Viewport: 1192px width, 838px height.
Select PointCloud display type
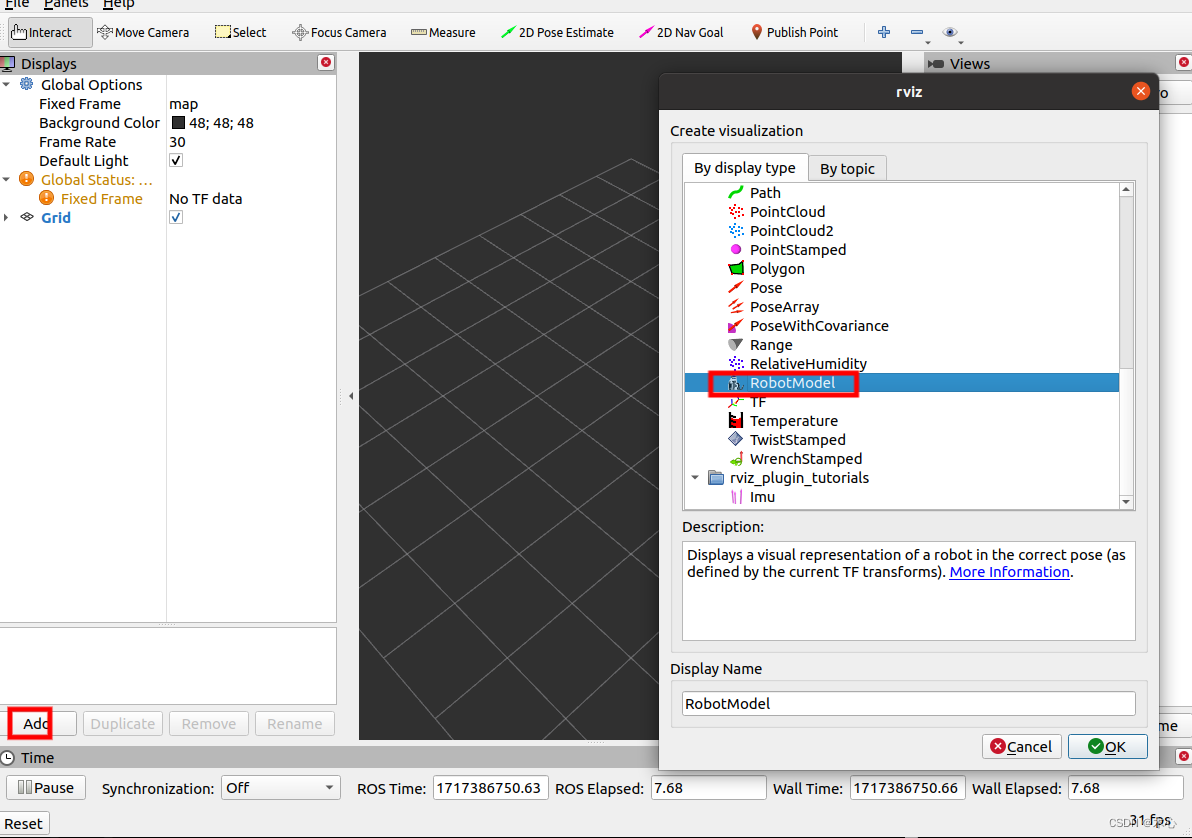(787, 211)
